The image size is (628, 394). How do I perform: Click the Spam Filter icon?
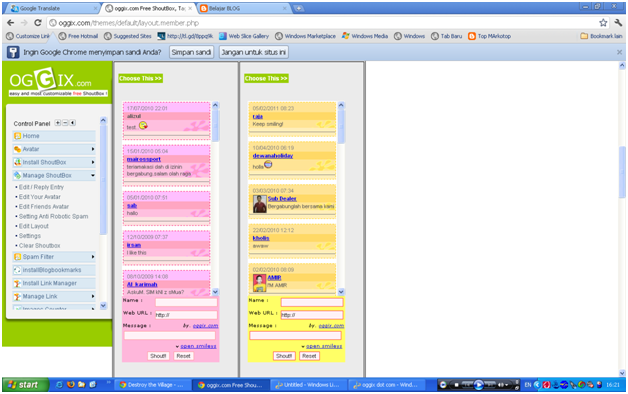click(x=18, y=257)
